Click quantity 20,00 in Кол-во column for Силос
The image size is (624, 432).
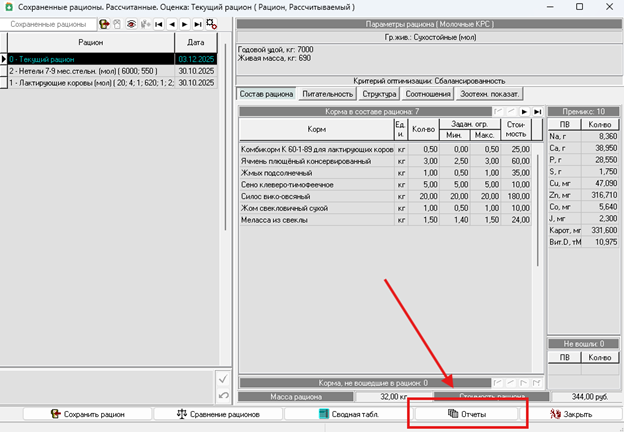coord(423,196)
